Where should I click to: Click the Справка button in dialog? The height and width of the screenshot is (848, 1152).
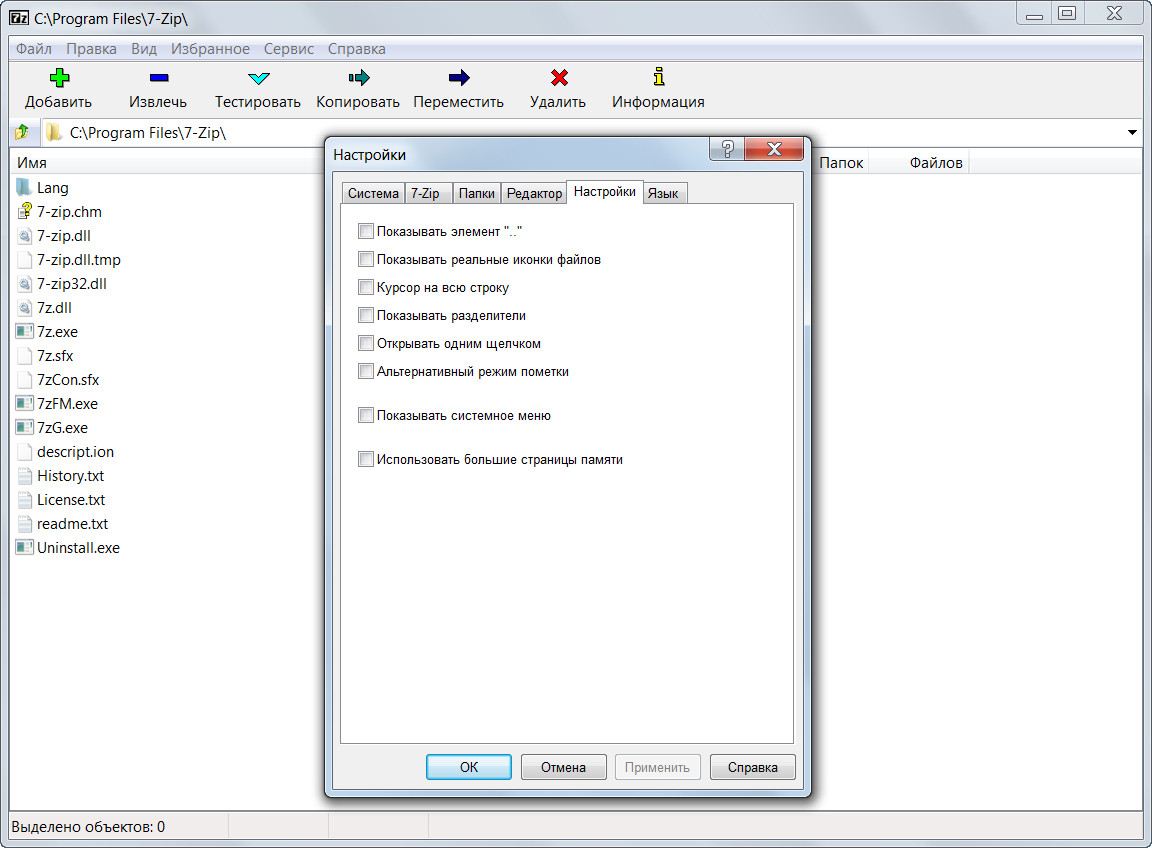pyautogui.click(x=752, y=767)
